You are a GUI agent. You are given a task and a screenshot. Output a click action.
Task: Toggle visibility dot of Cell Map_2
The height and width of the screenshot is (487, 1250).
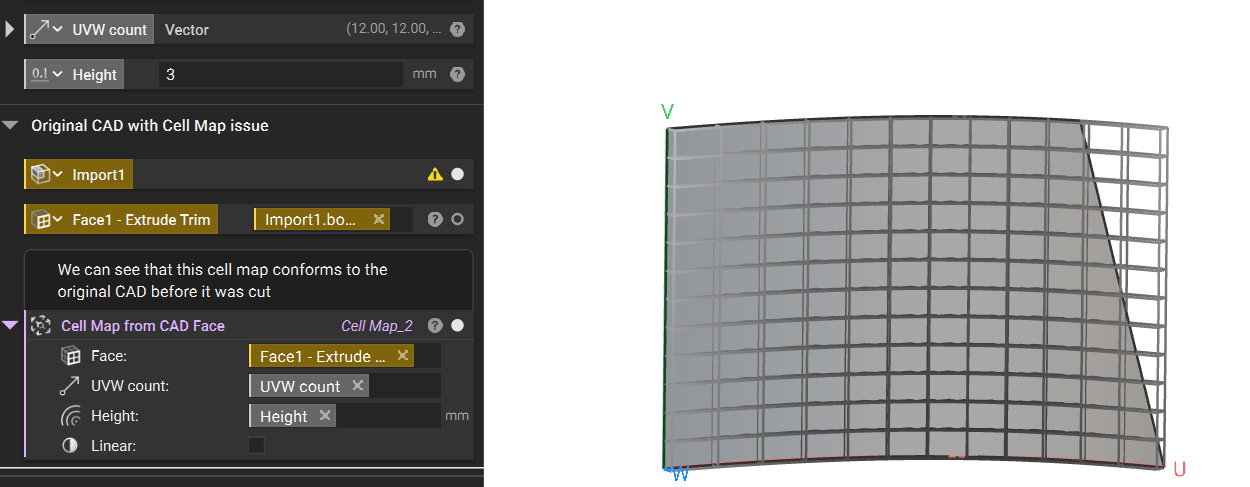coord(458,325)
